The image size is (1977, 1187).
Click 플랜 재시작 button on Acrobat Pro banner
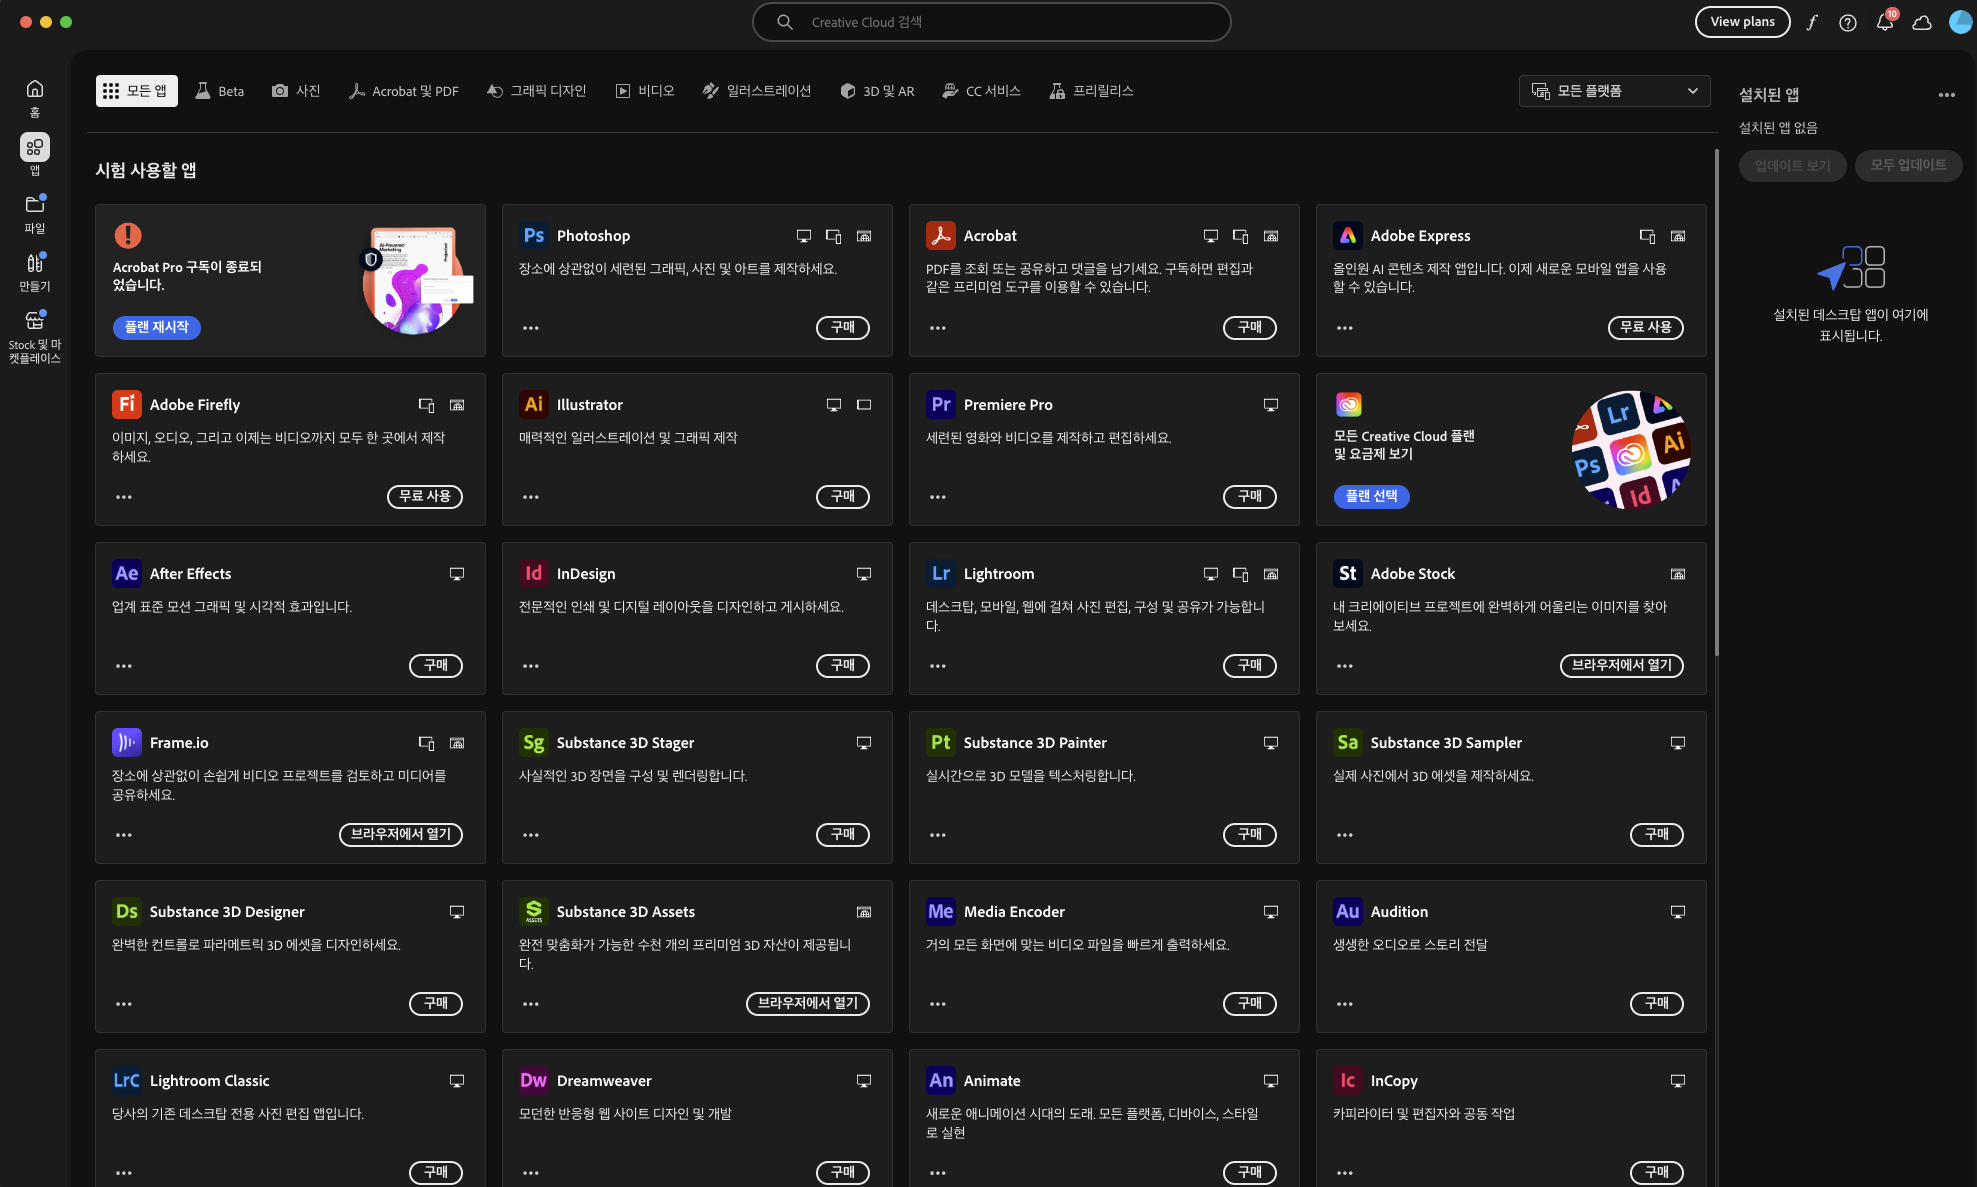[x=157, y=327]
